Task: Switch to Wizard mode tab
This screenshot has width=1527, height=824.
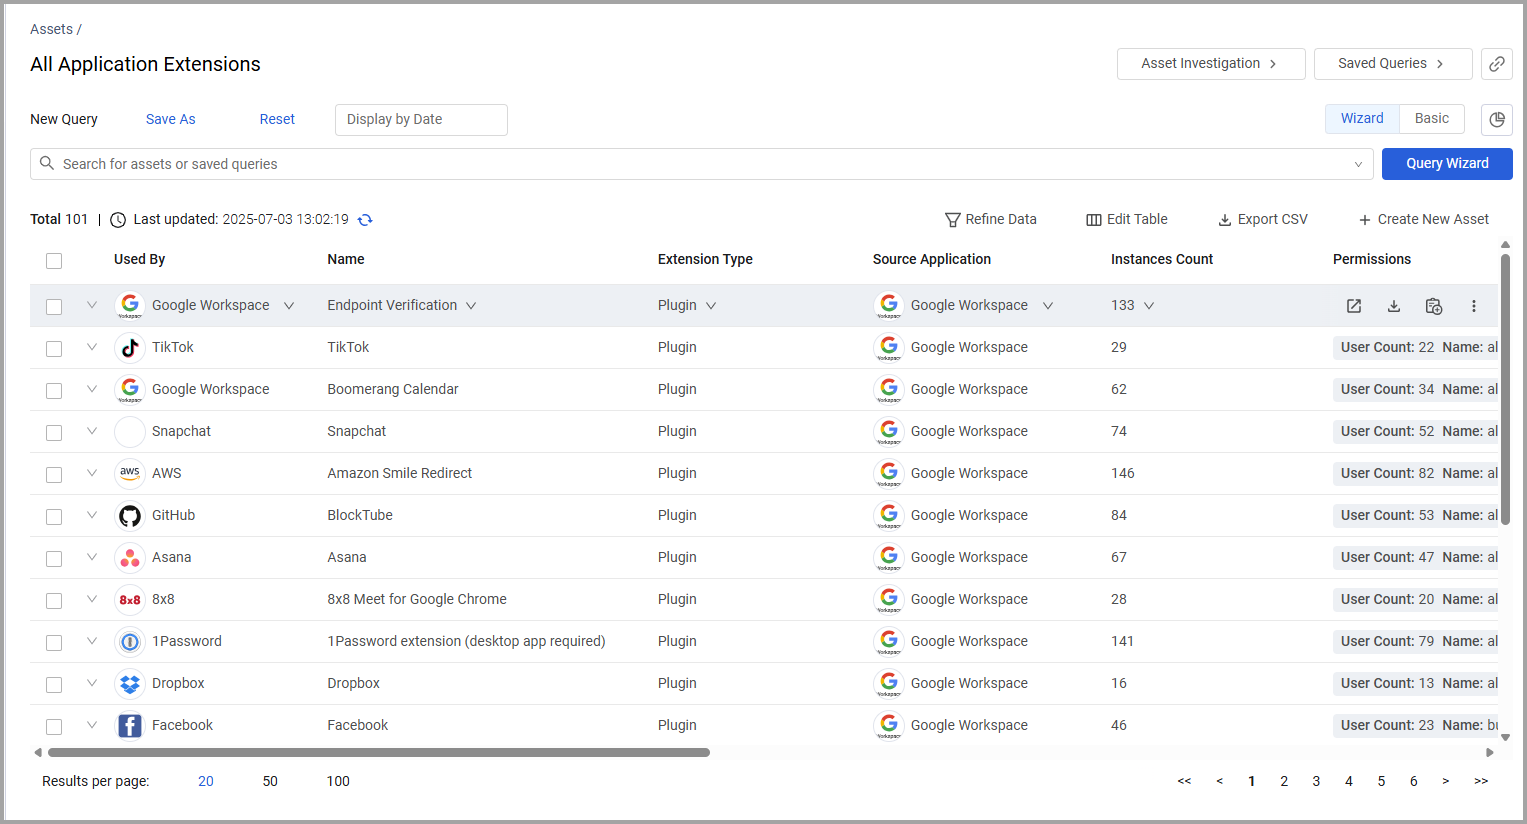Action: [x=1362, y=118]
